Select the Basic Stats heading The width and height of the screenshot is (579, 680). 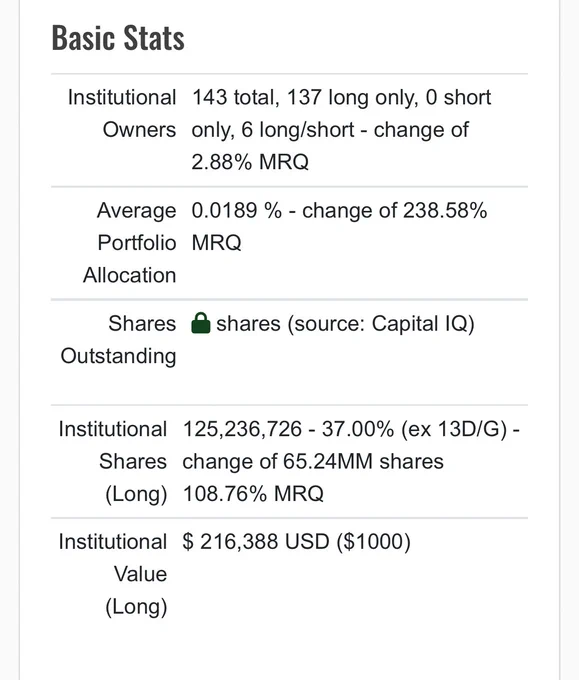click(x=118, y=38)
